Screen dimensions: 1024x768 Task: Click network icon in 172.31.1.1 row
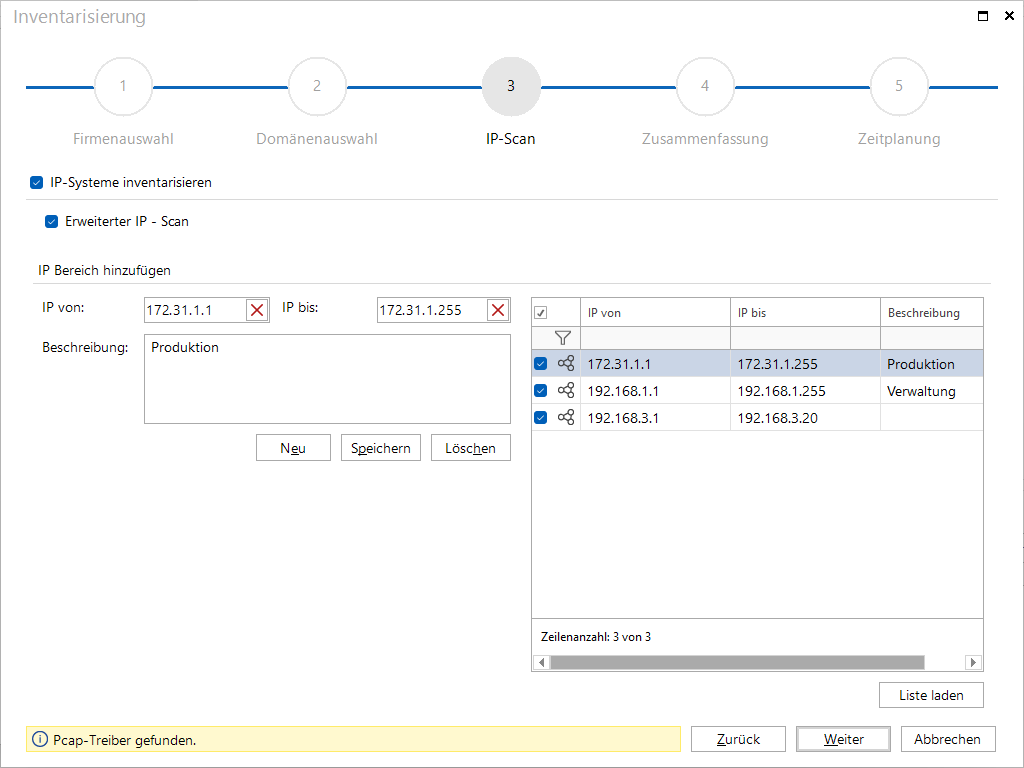pyautogui.click(x=566, y=363)
